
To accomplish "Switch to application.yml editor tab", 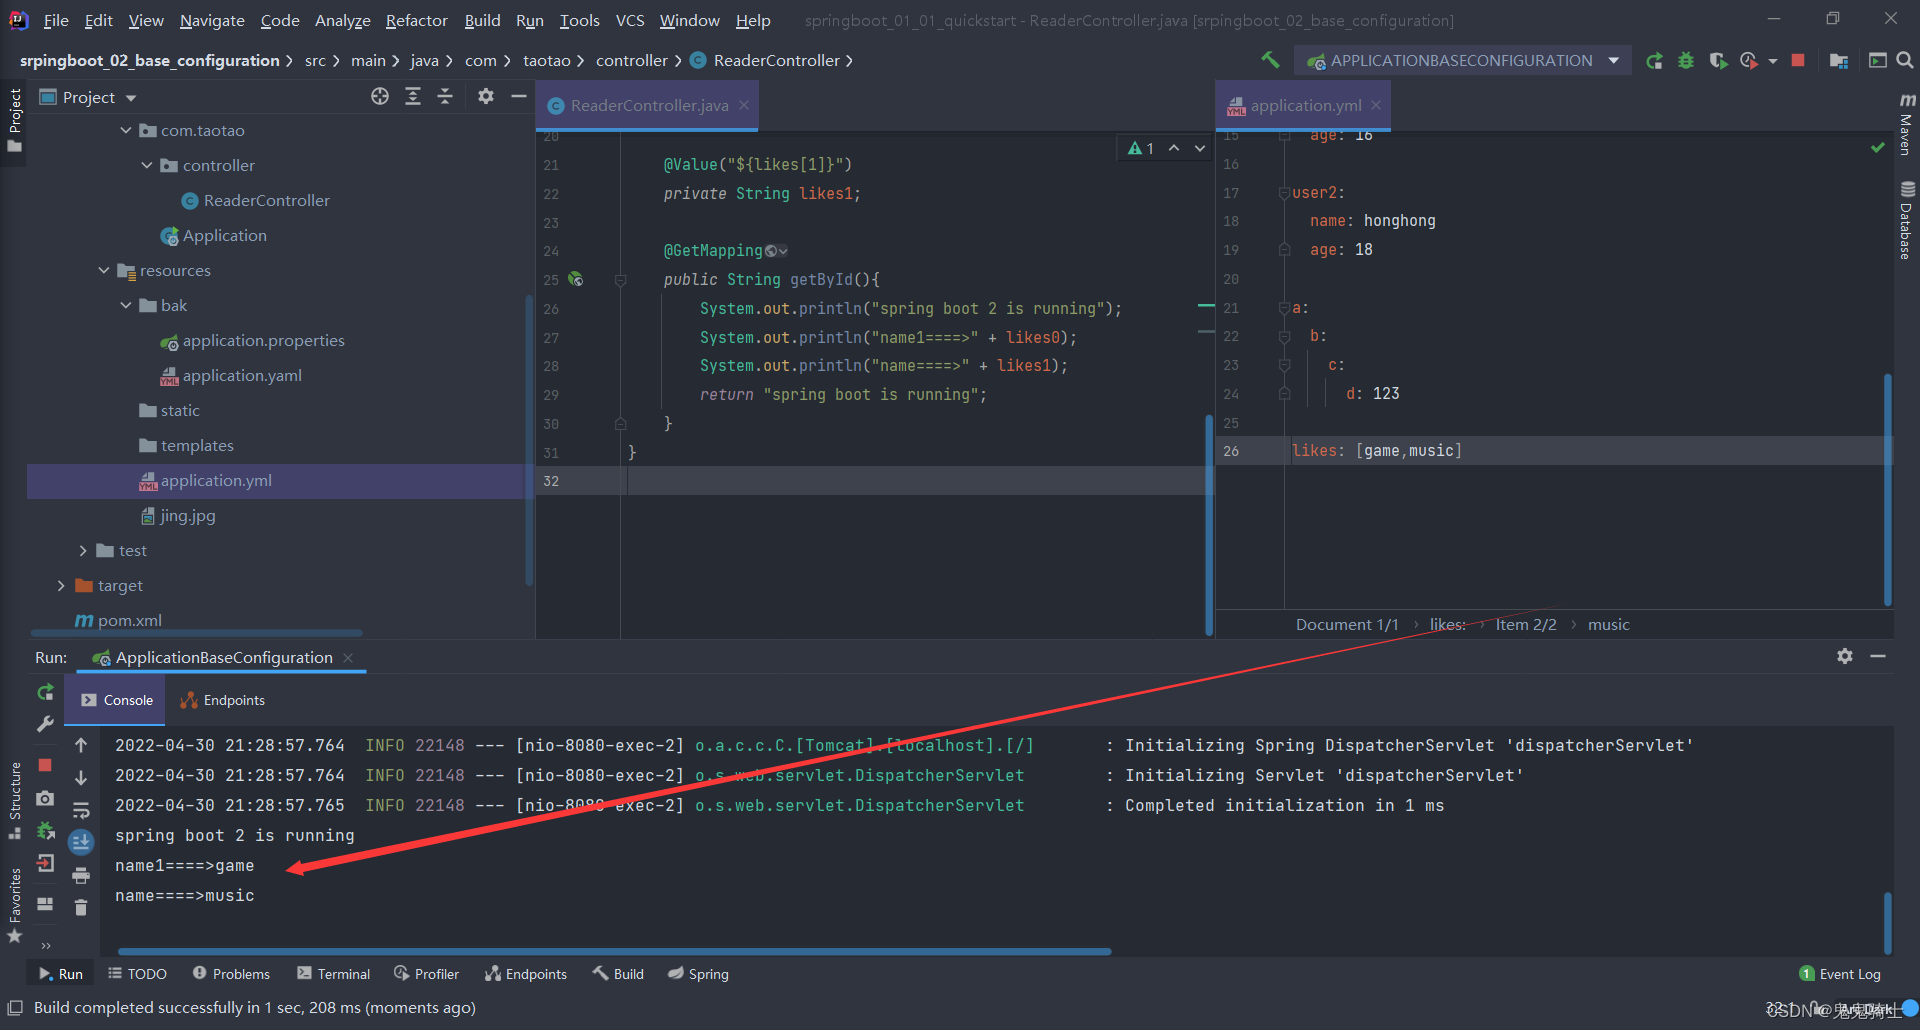I will 1305,105.
